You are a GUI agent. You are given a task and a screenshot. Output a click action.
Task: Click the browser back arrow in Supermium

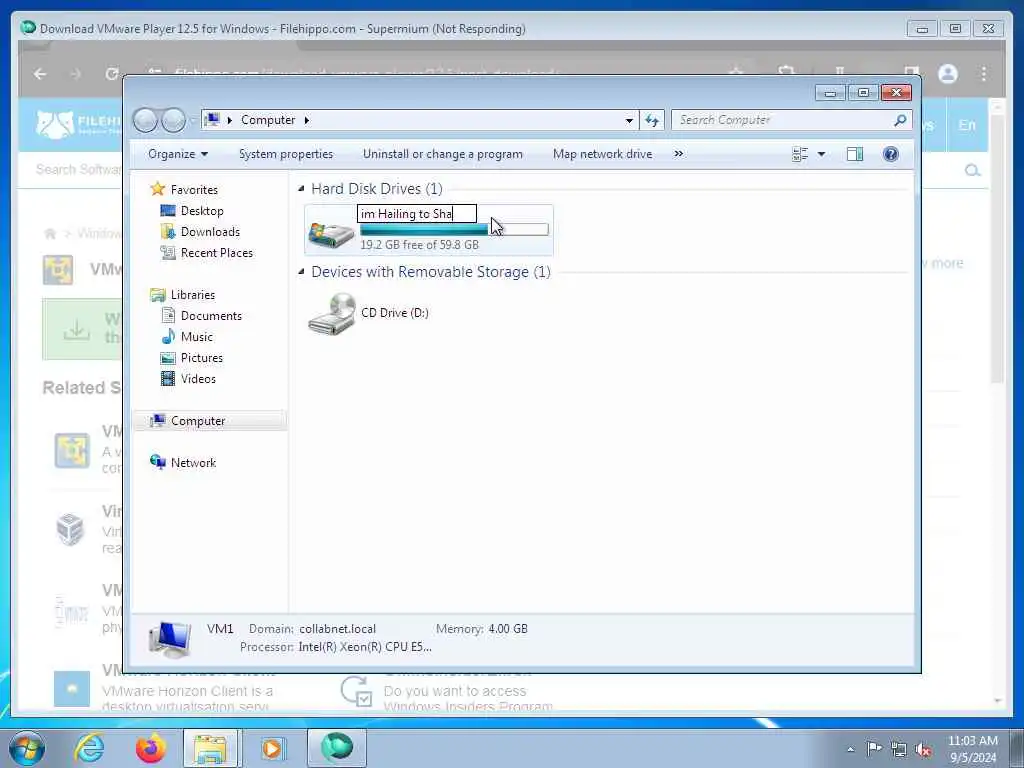[x=40, y=74]
